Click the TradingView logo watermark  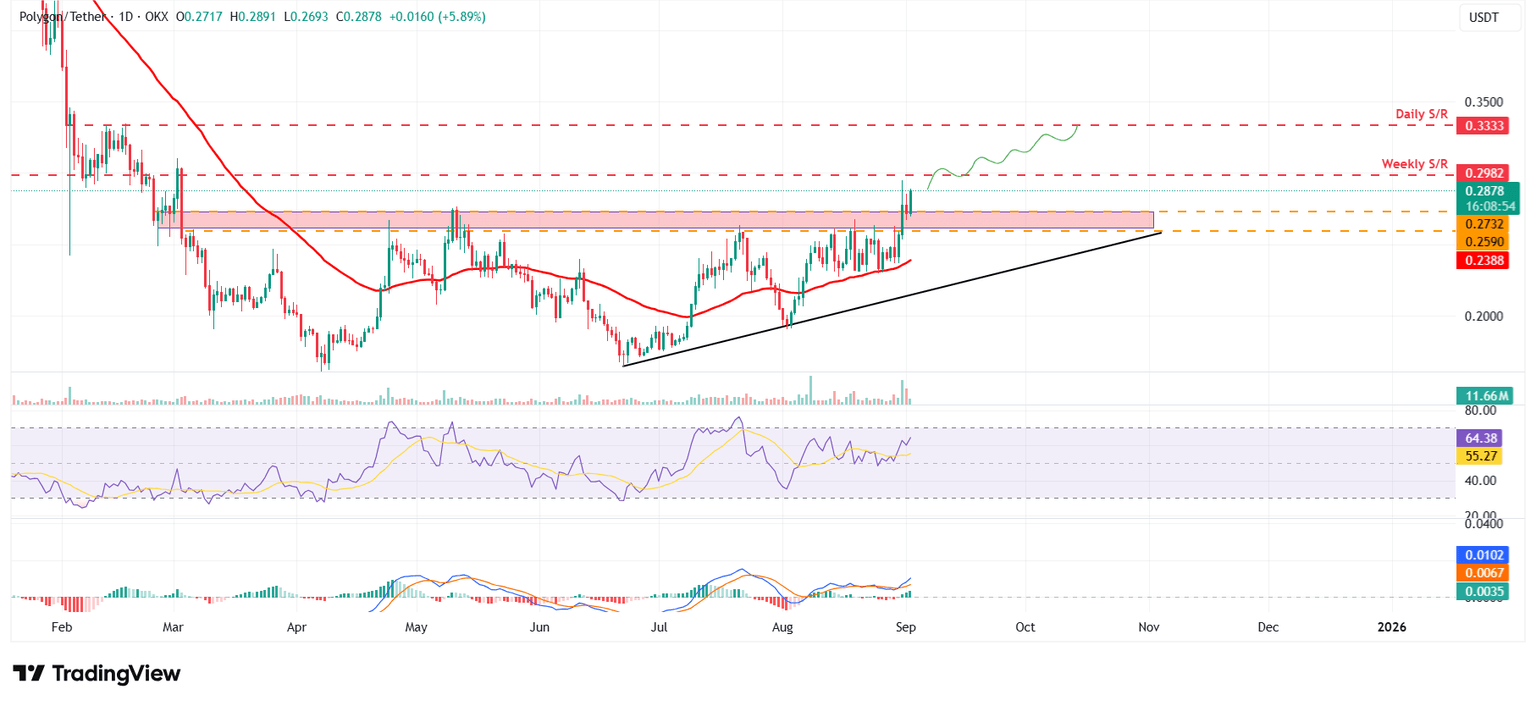pyautogui.click(x=93, y=674)
